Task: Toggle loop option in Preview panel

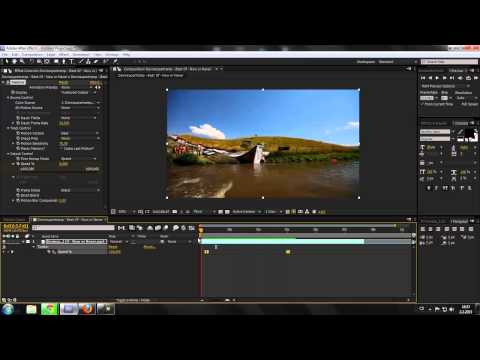Action: (468, 78)
